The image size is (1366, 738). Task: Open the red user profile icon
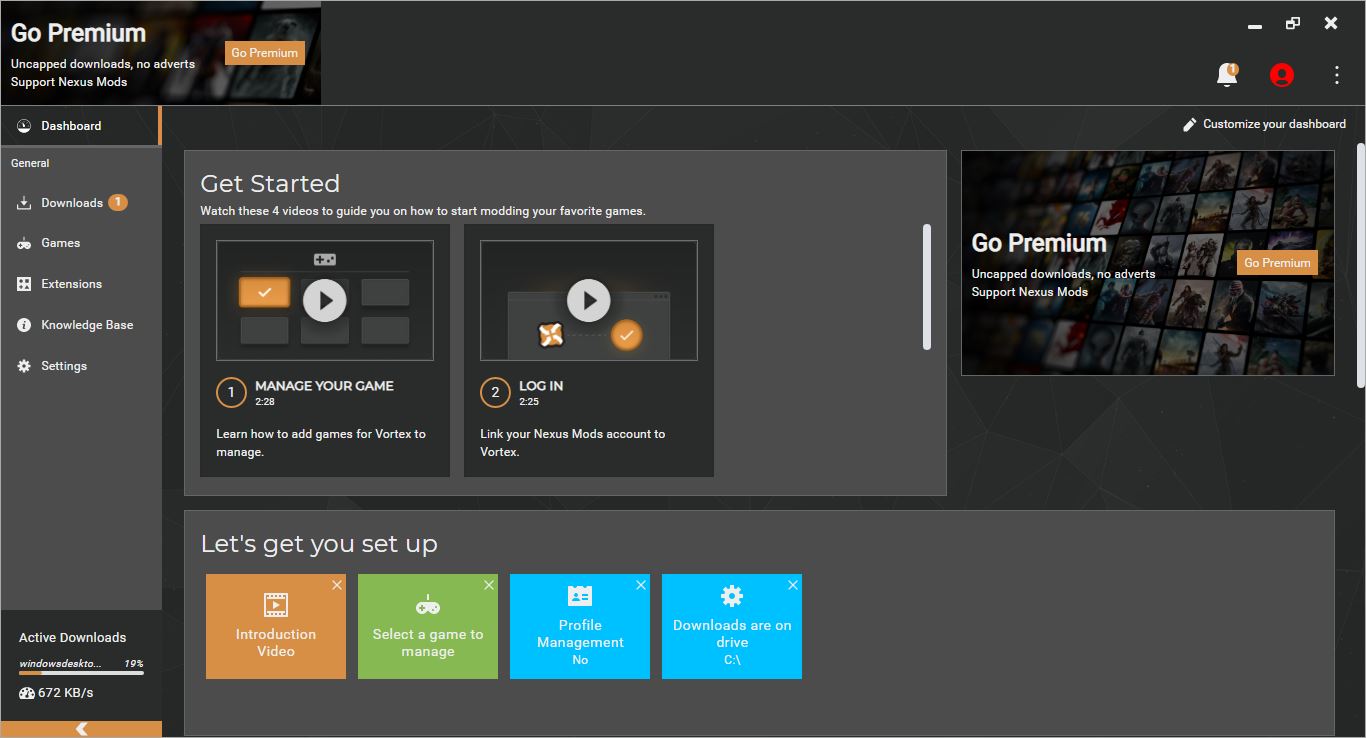(1281, 75)
